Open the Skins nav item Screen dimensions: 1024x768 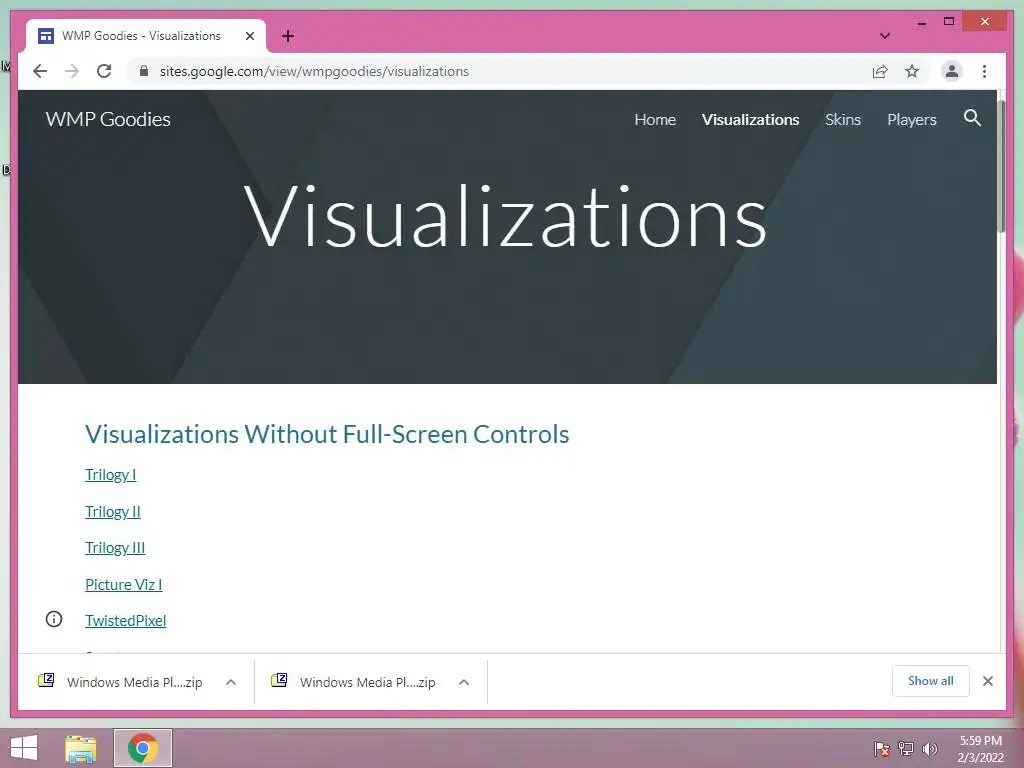(x=843, y=120)
